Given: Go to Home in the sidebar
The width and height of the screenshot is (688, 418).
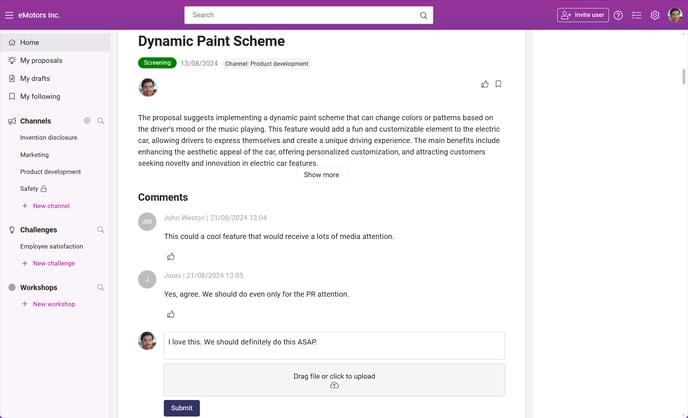Looking at the screenshot, I should [55, 43].
